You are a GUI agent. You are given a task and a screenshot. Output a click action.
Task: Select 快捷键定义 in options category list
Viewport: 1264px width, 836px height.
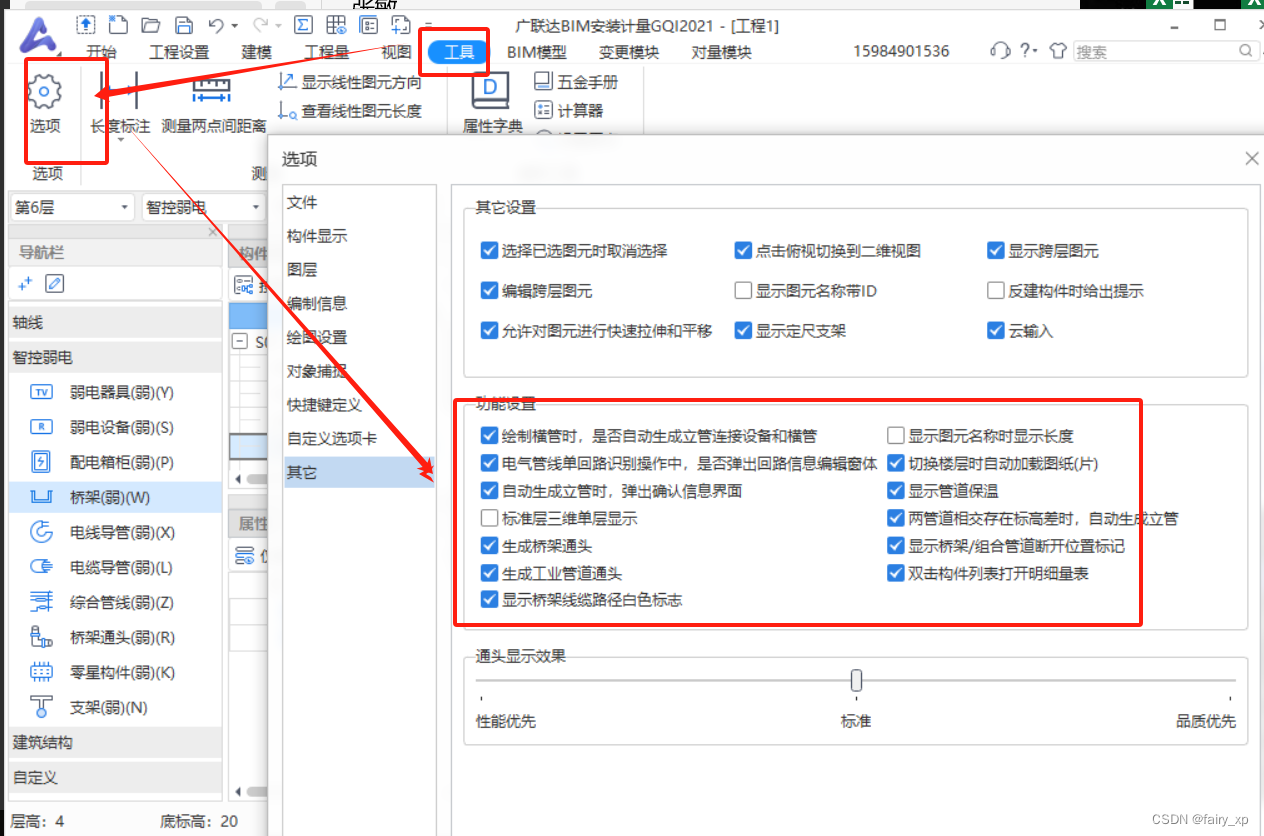[x=358, y=405]
